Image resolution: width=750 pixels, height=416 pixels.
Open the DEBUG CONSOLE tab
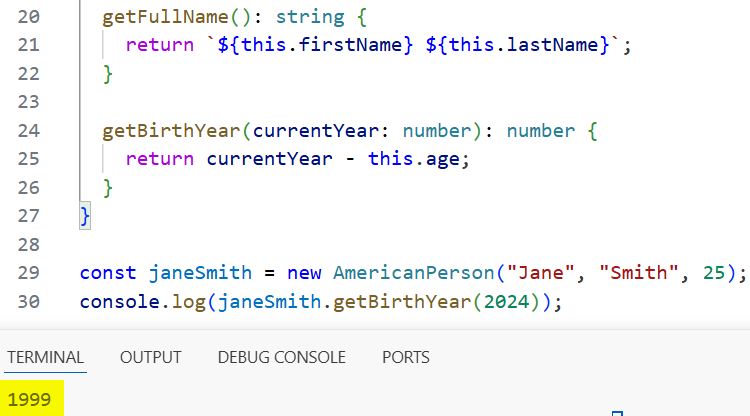coord(282,357)
